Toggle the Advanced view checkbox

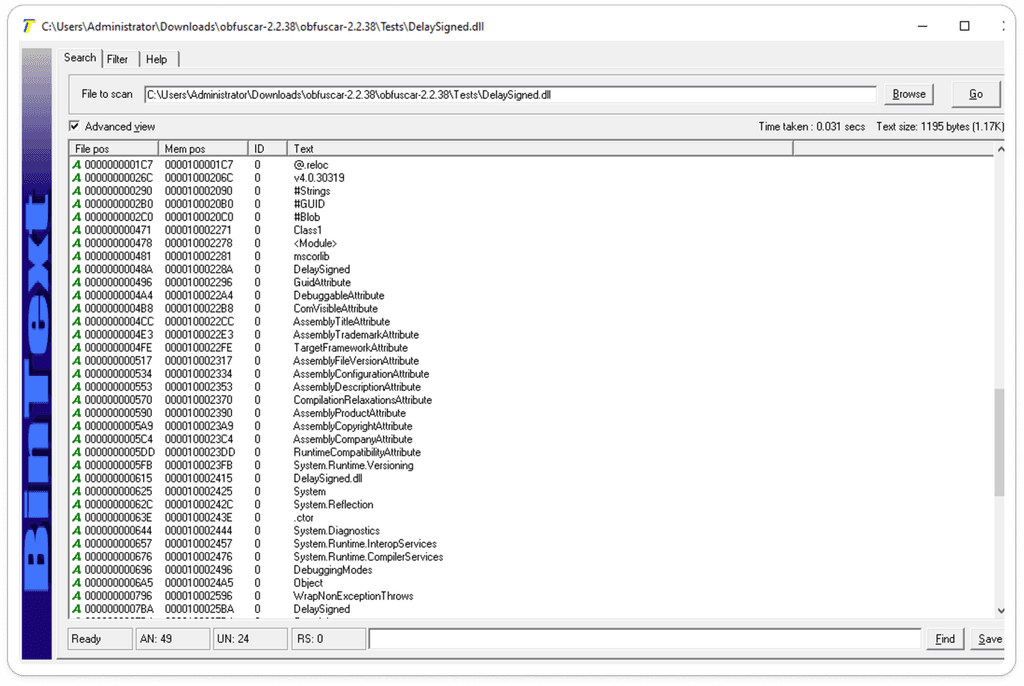74,126
